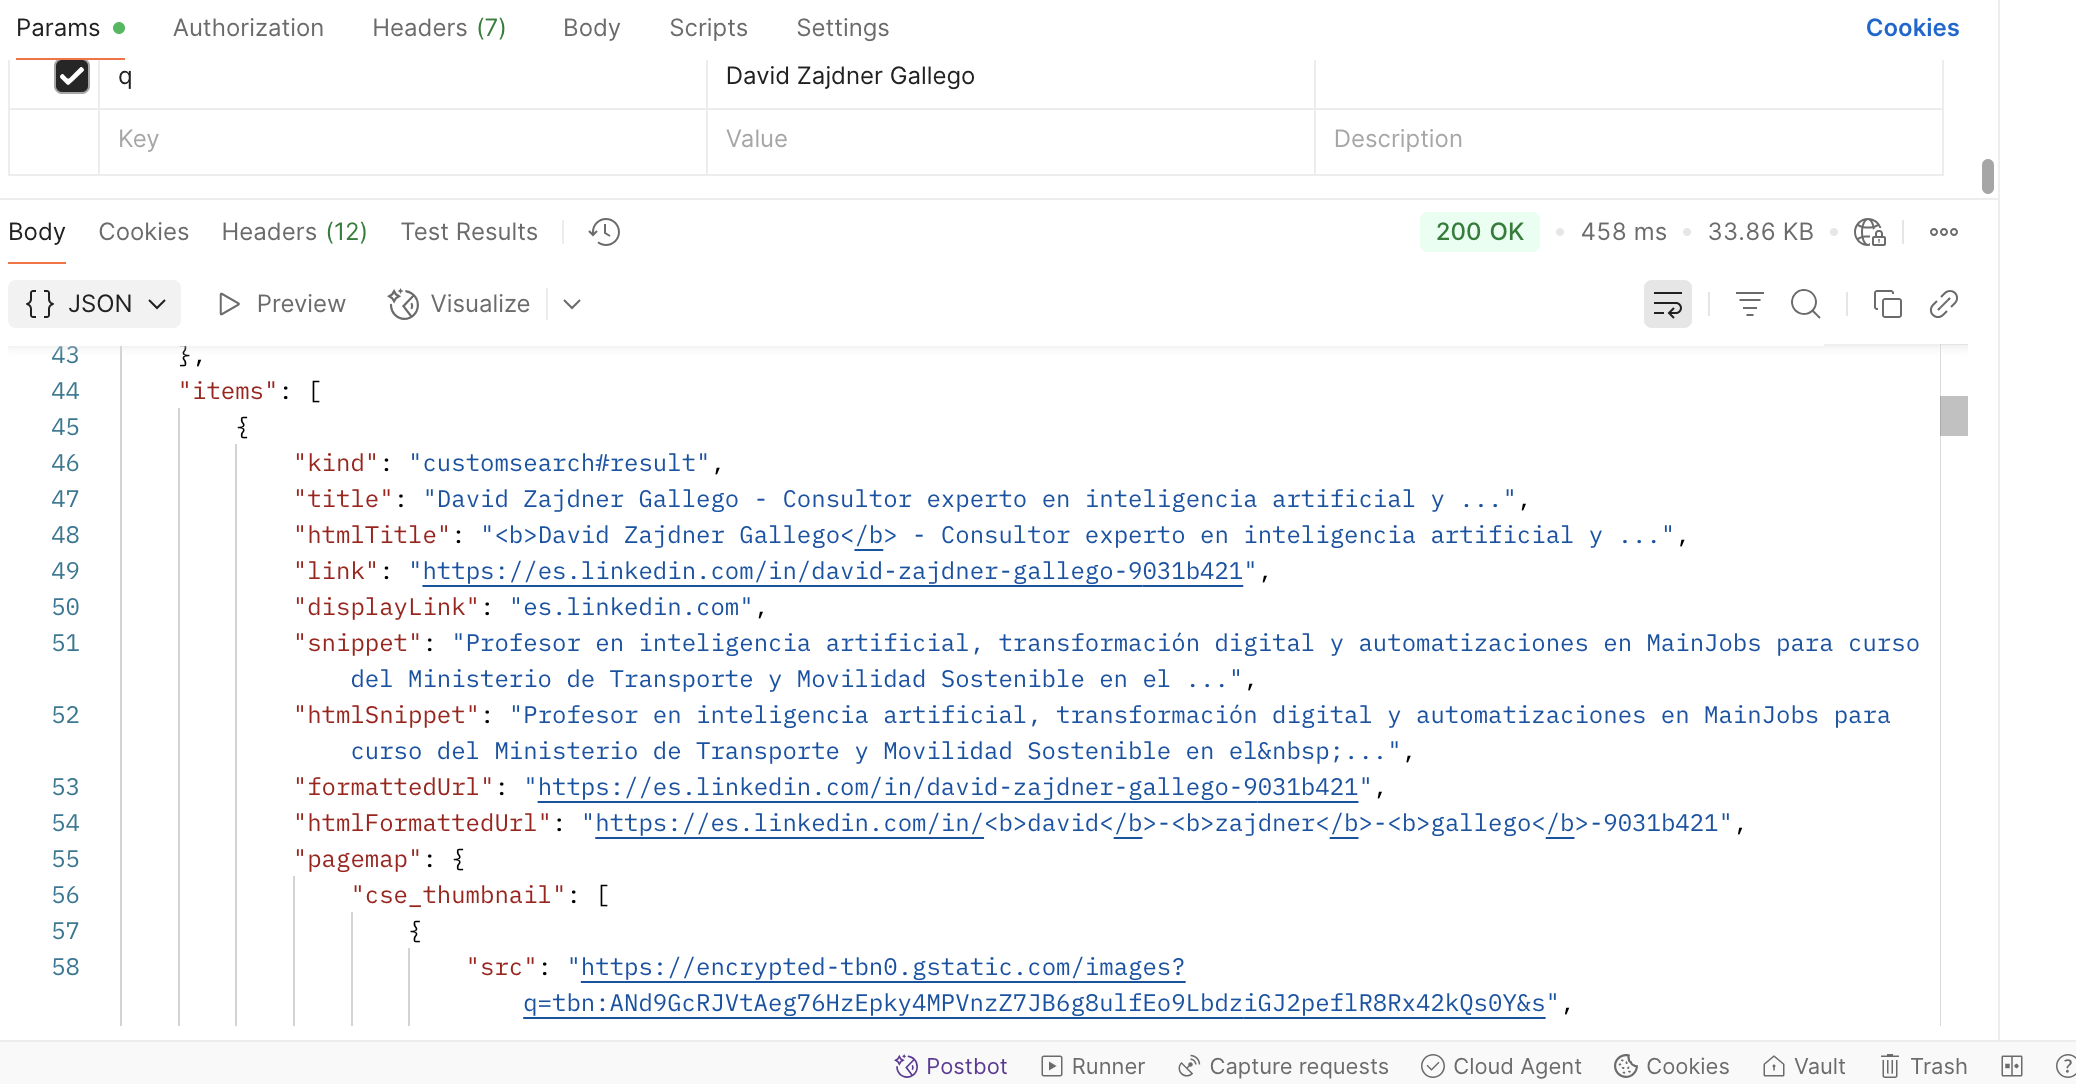Open the network information globe icon
Viewport: 2076px width, 1084px height.
[x=1869, y=232]
